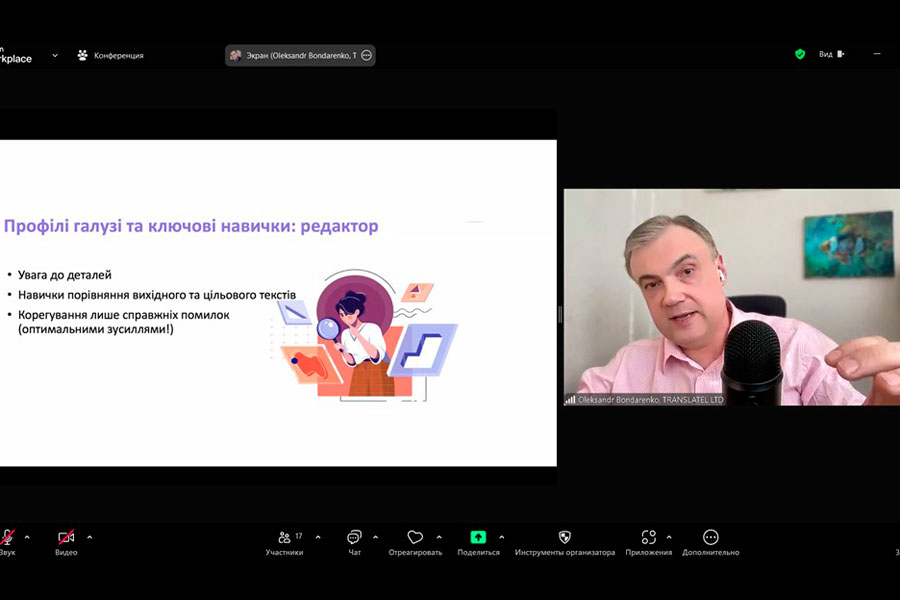Click bullet Навички порівняння вихідного та цільового текстів

click(157, 295)
